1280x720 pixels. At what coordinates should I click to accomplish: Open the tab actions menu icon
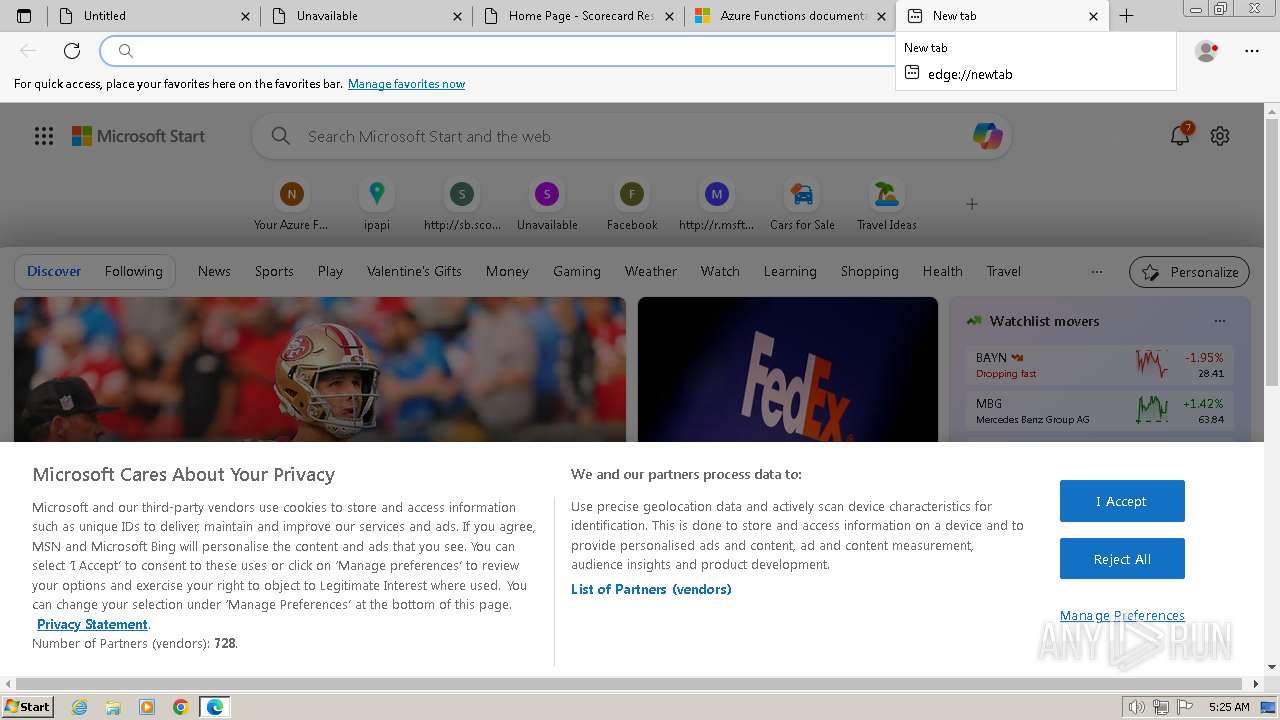point(24,16)
